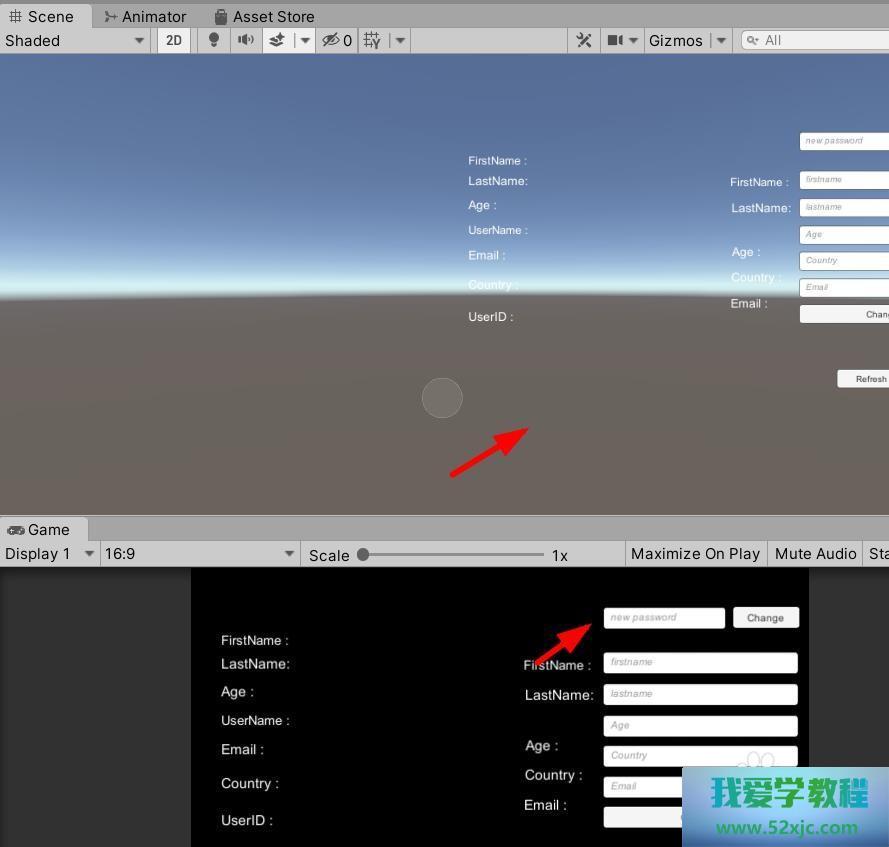Open the grid settings icon
Screen dimensions: 889x847
370,40
